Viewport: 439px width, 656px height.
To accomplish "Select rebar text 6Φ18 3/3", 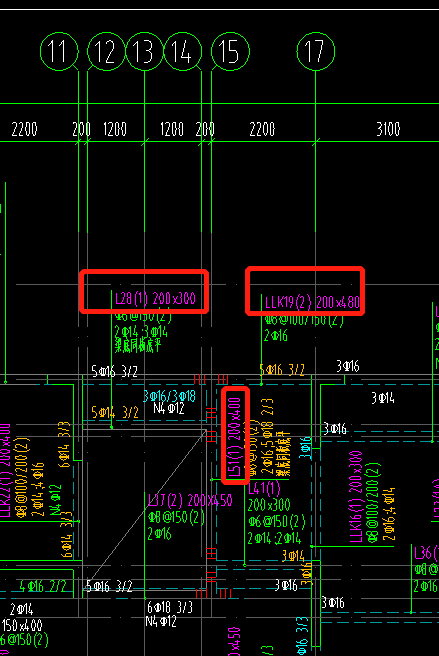I will 170,607.
